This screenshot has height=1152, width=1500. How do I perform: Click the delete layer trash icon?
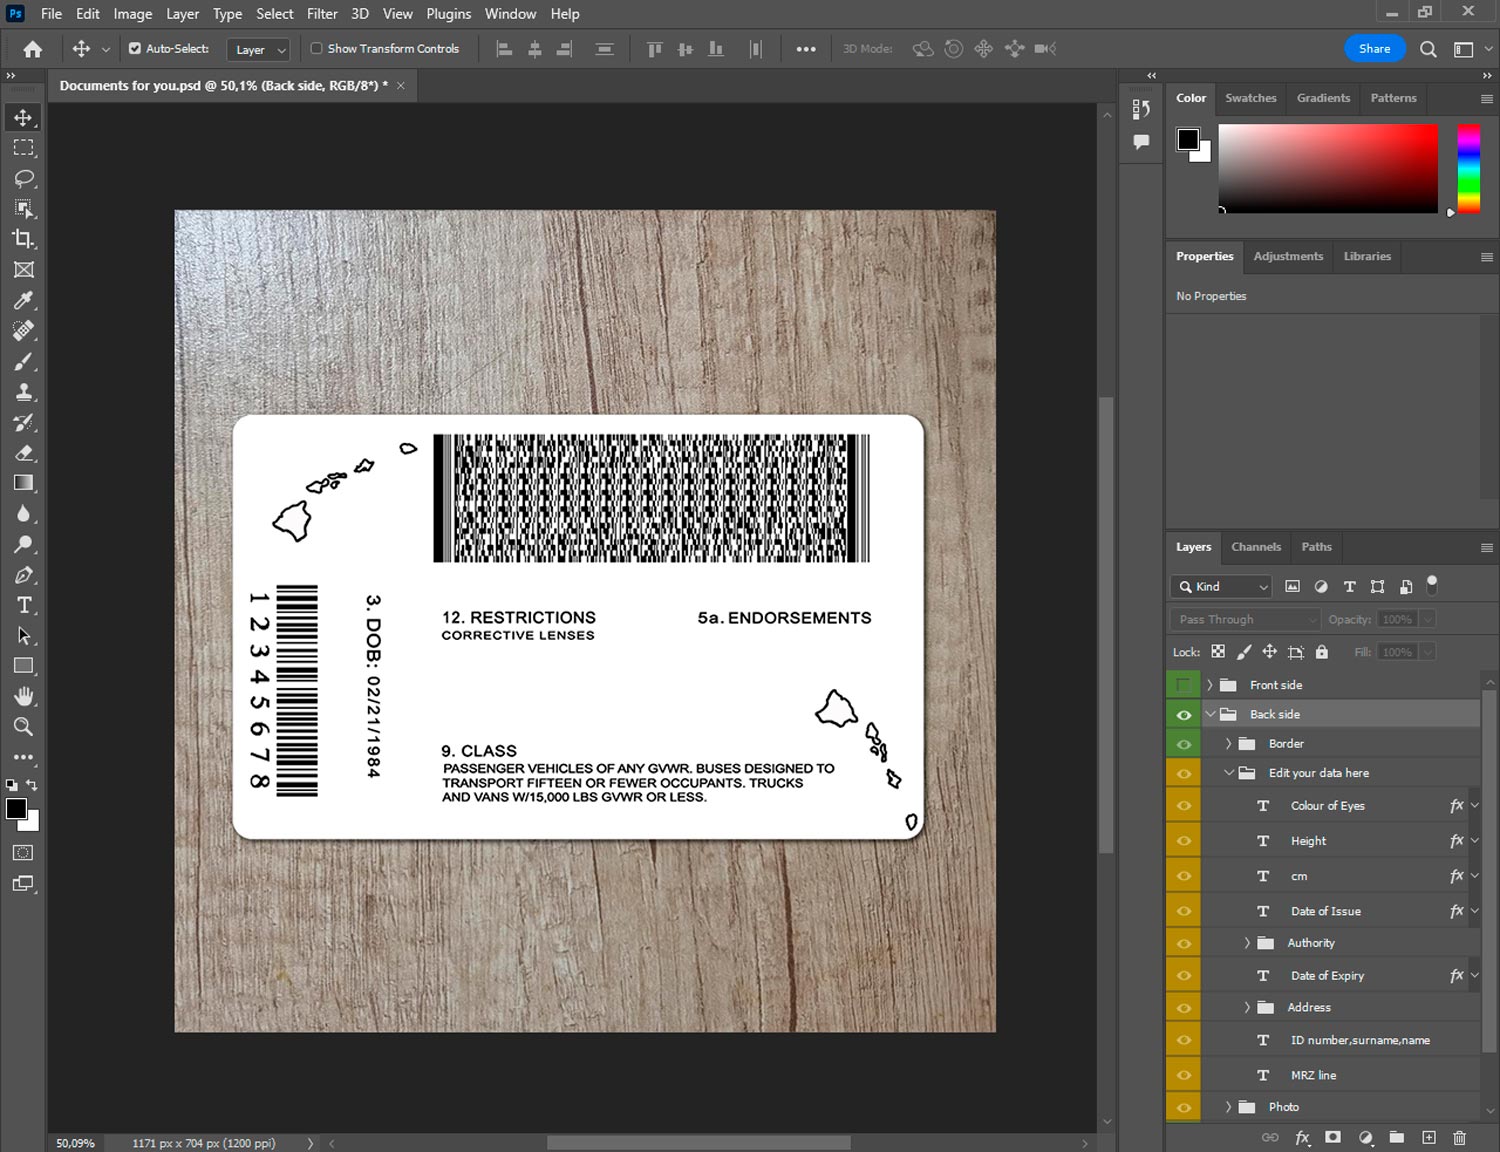point(1459,1137)
